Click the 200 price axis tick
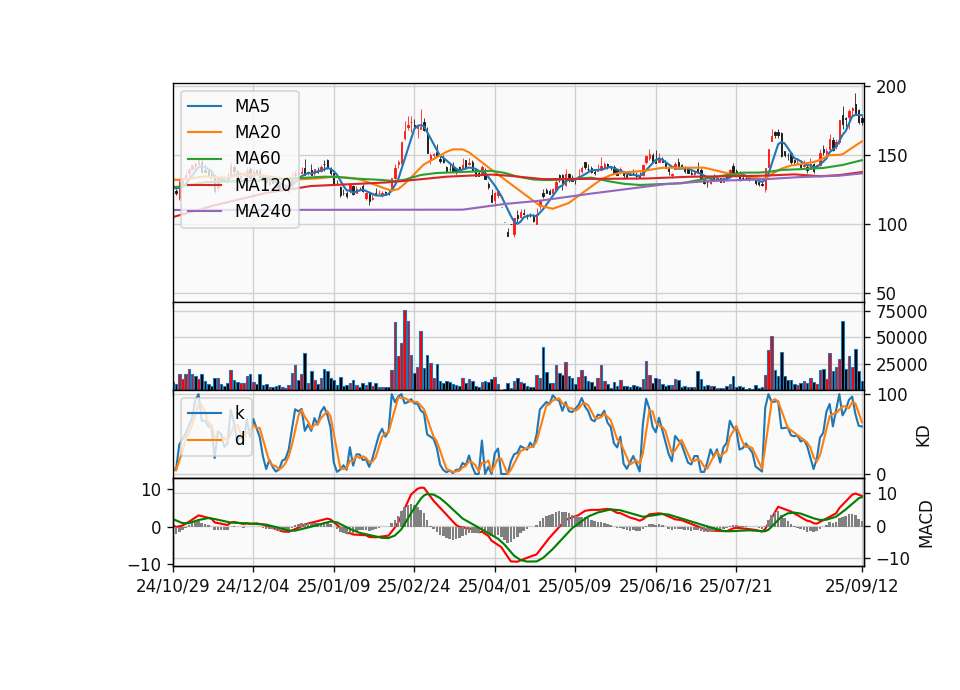The height and width of the screenshot is (690, 960). pyautogui.click(x=891, y=87)
